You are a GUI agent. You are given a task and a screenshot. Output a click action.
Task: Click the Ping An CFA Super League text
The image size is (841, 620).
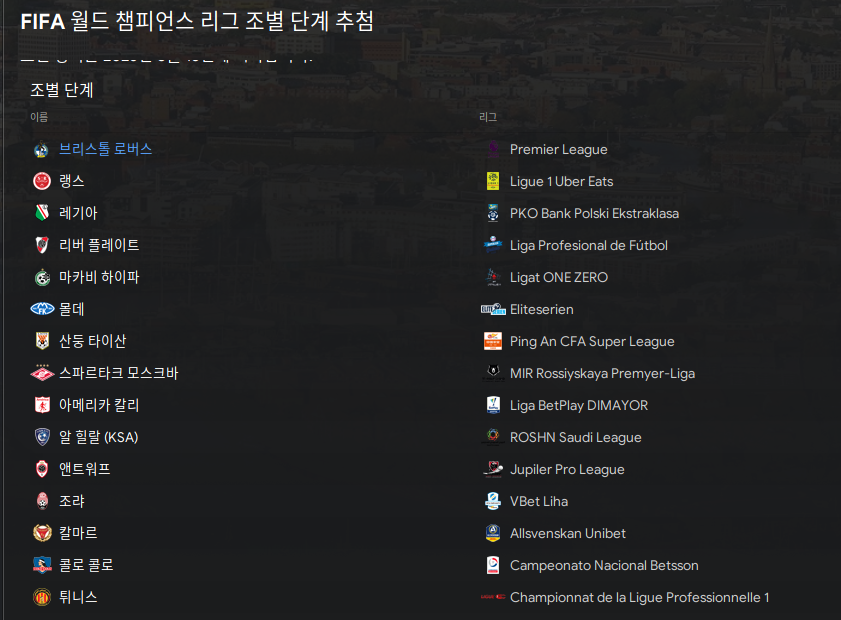592,342
